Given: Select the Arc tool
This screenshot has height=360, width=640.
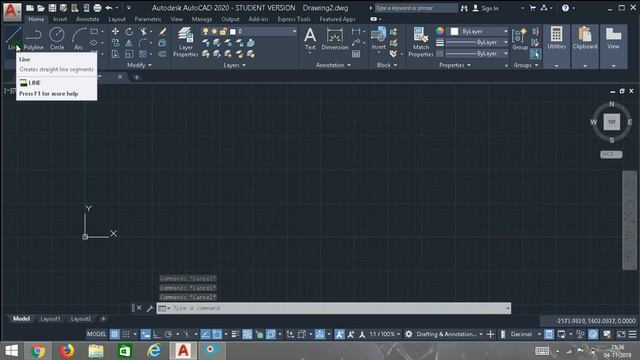Looking at the screenshot, I should point(78,38).
